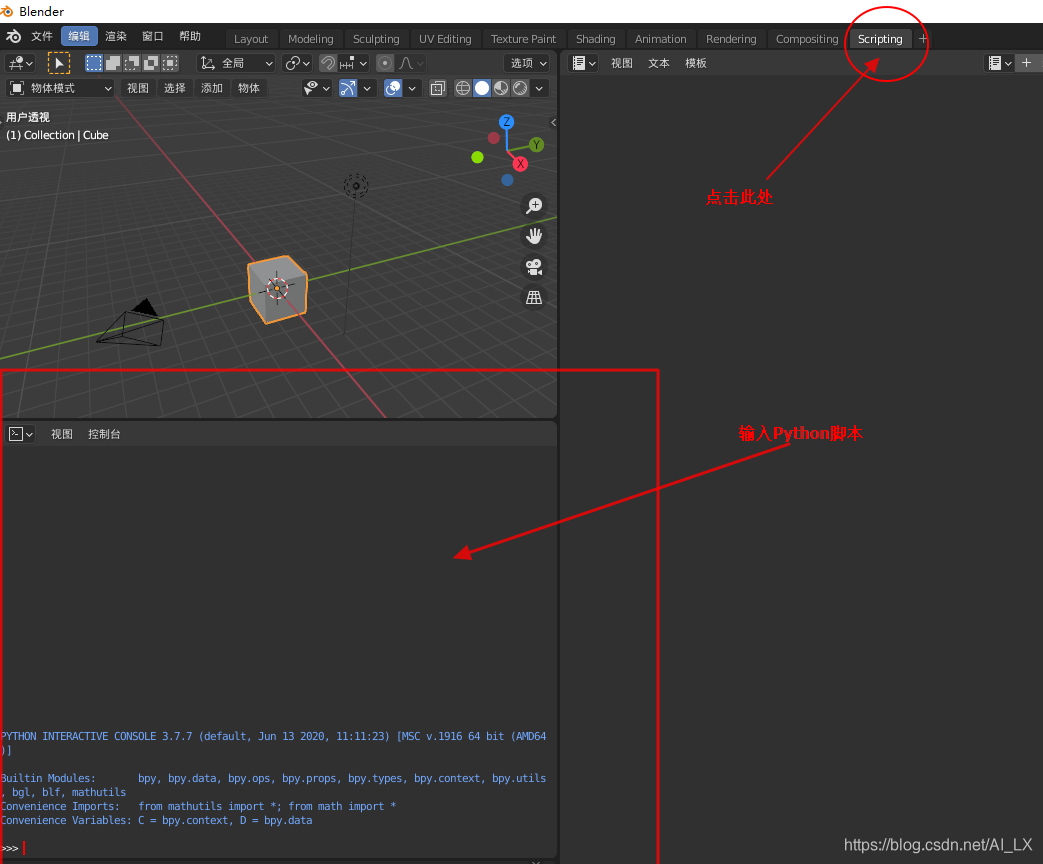Click the camera view icon in viewport sidebar
1043x864 pixels.
534,268
